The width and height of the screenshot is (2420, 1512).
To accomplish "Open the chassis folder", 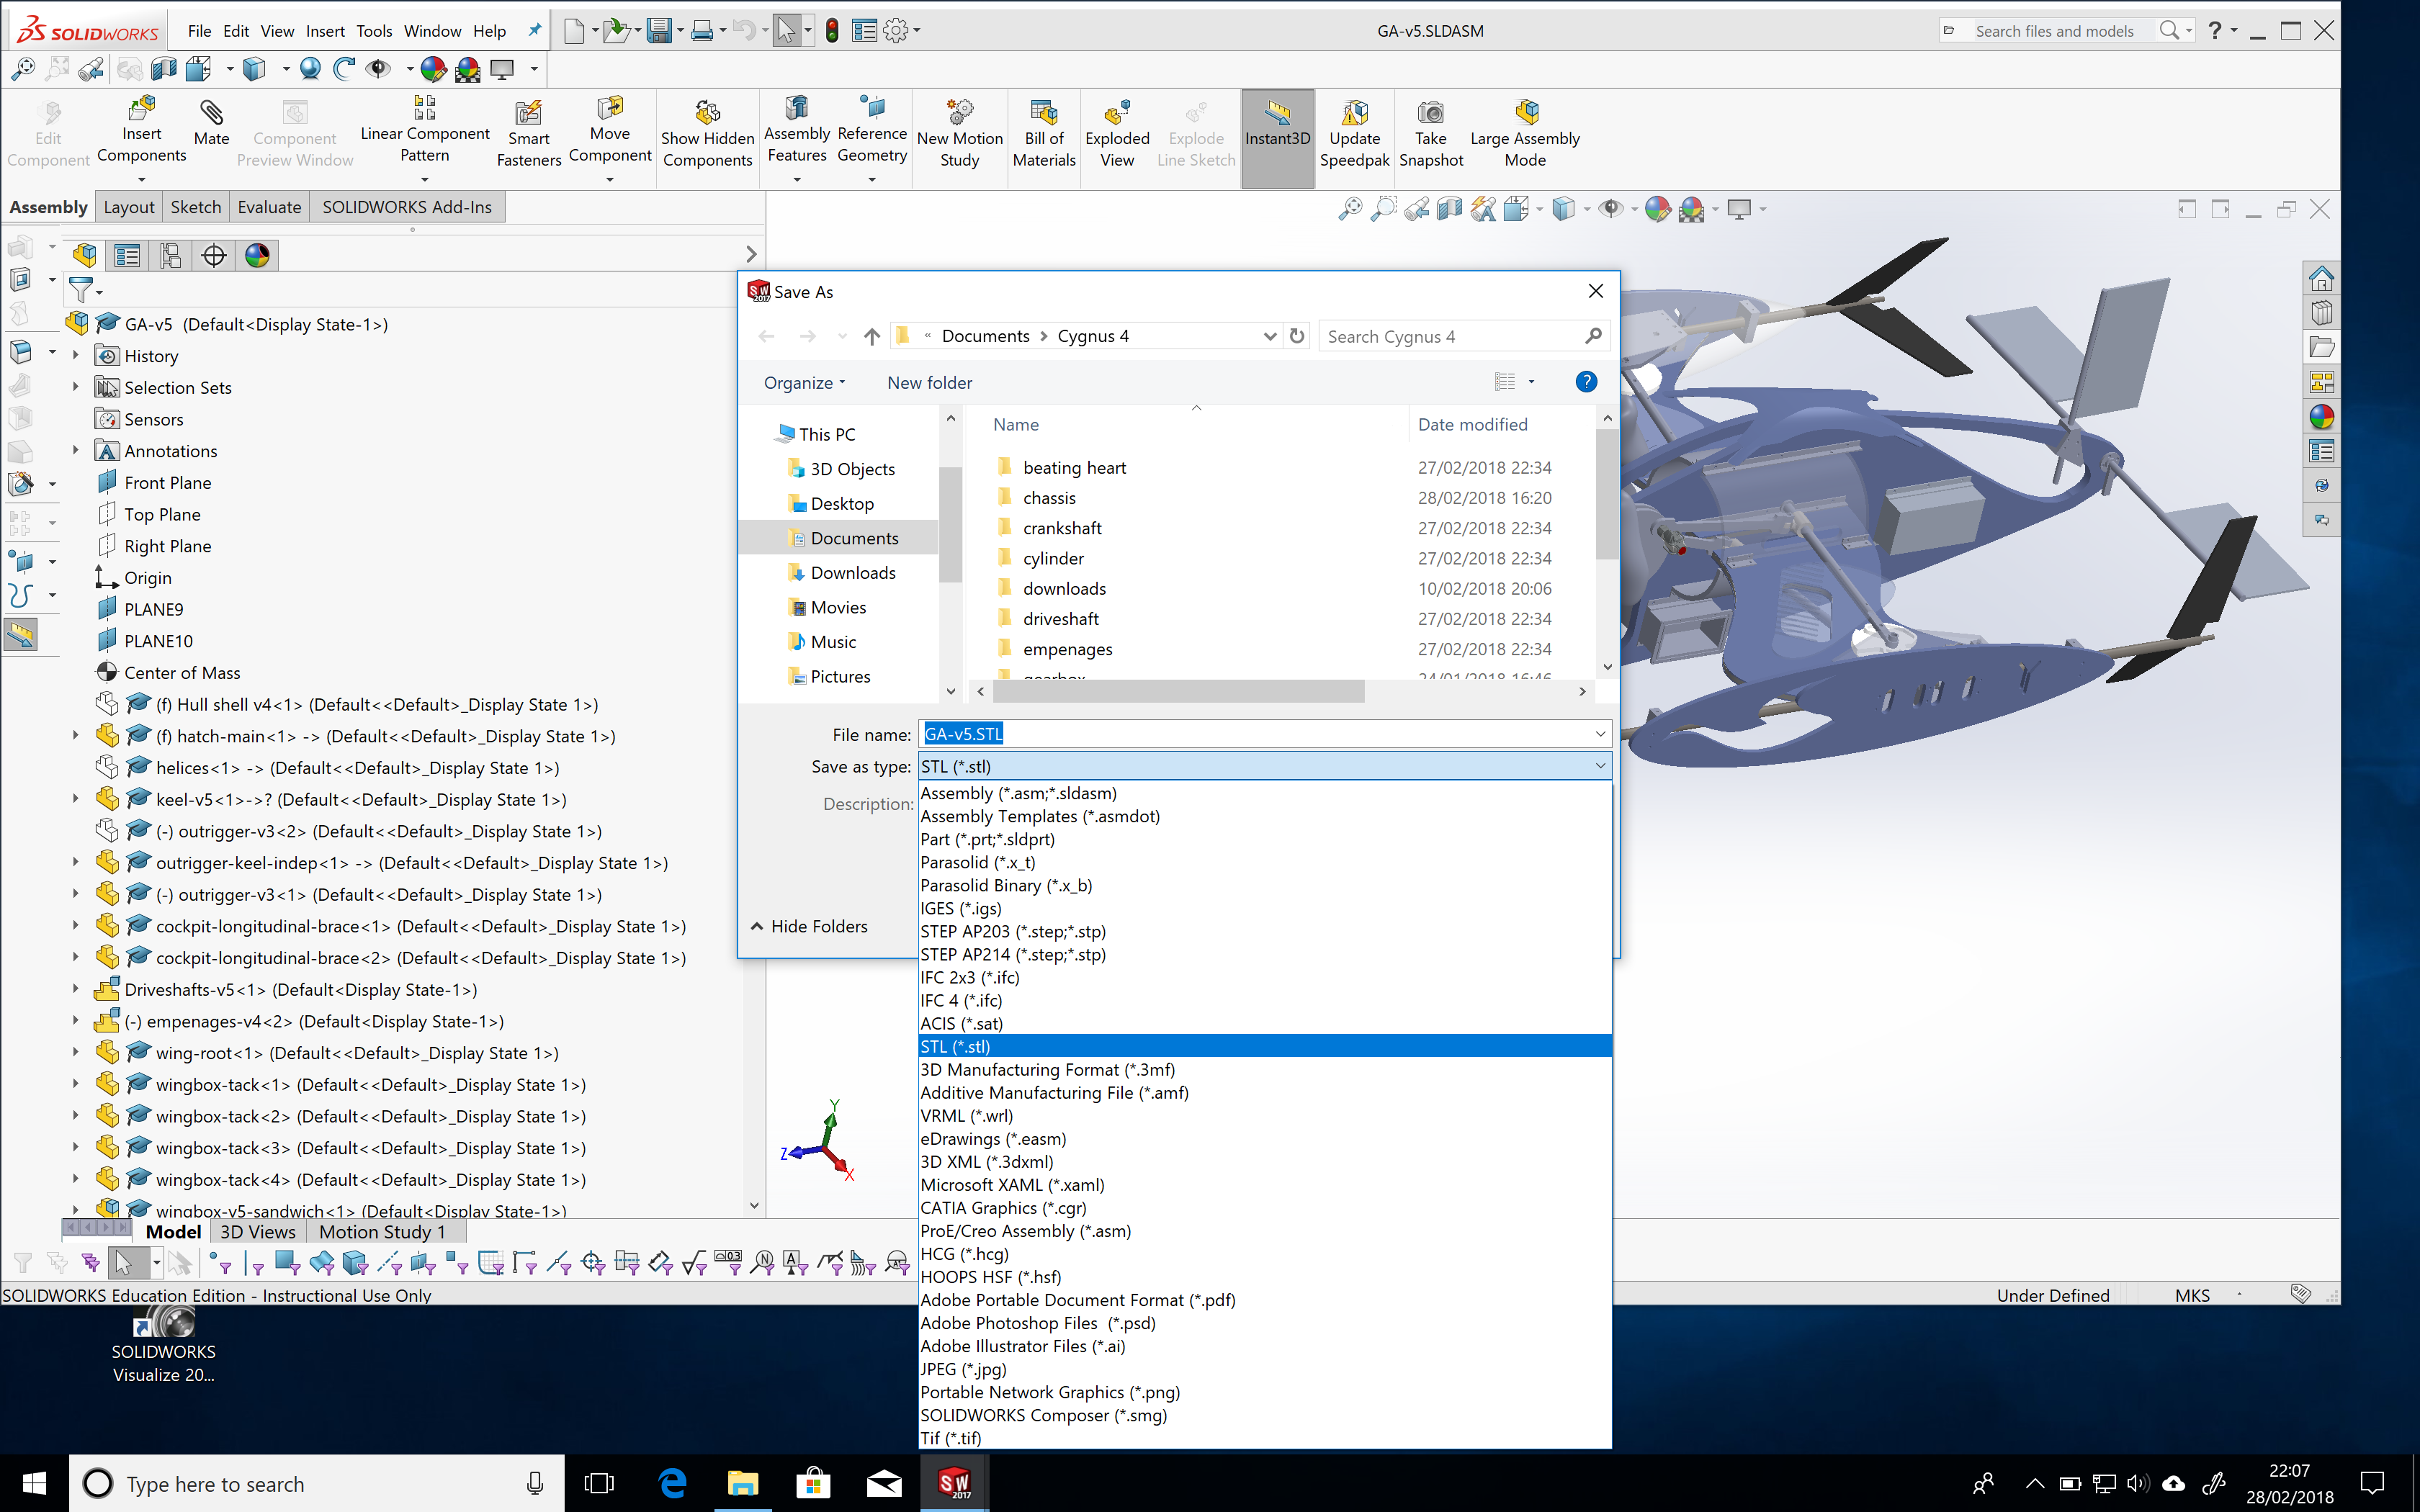I will click(x=1049, y=497).
